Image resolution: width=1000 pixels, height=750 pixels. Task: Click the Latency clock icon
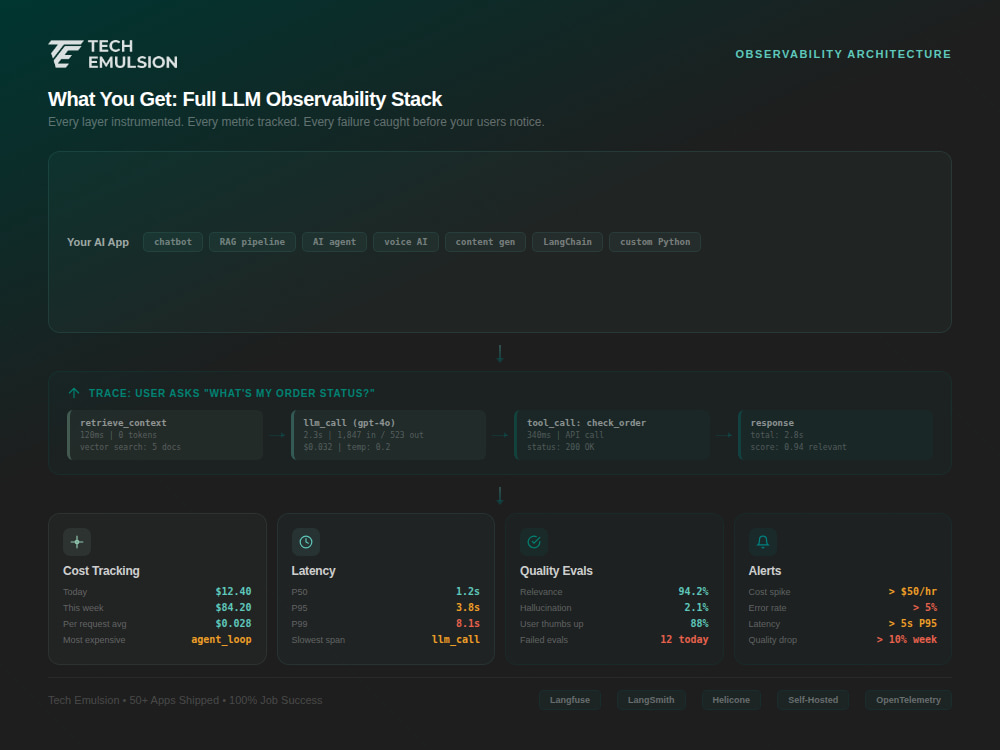pyautogui.click(x=305, y=542)
